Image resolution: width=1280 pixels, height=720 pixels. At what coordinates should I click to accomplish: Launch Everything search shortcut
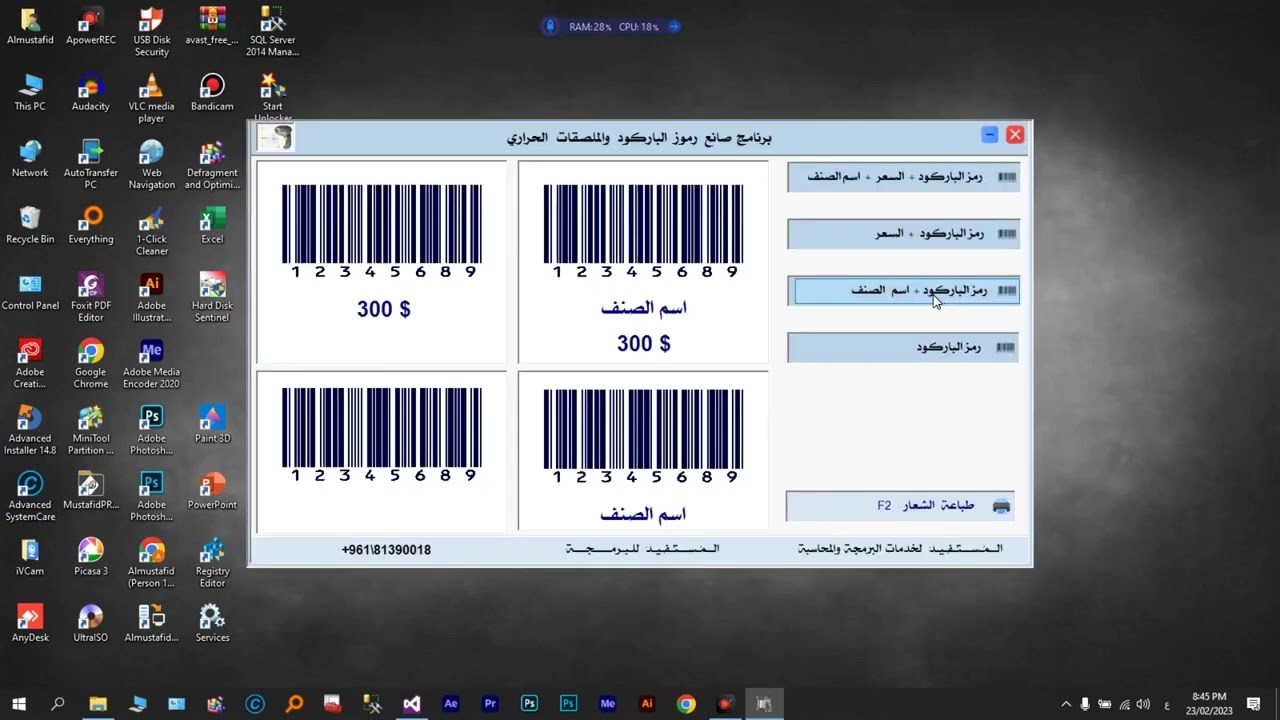[x=91, y=226]
